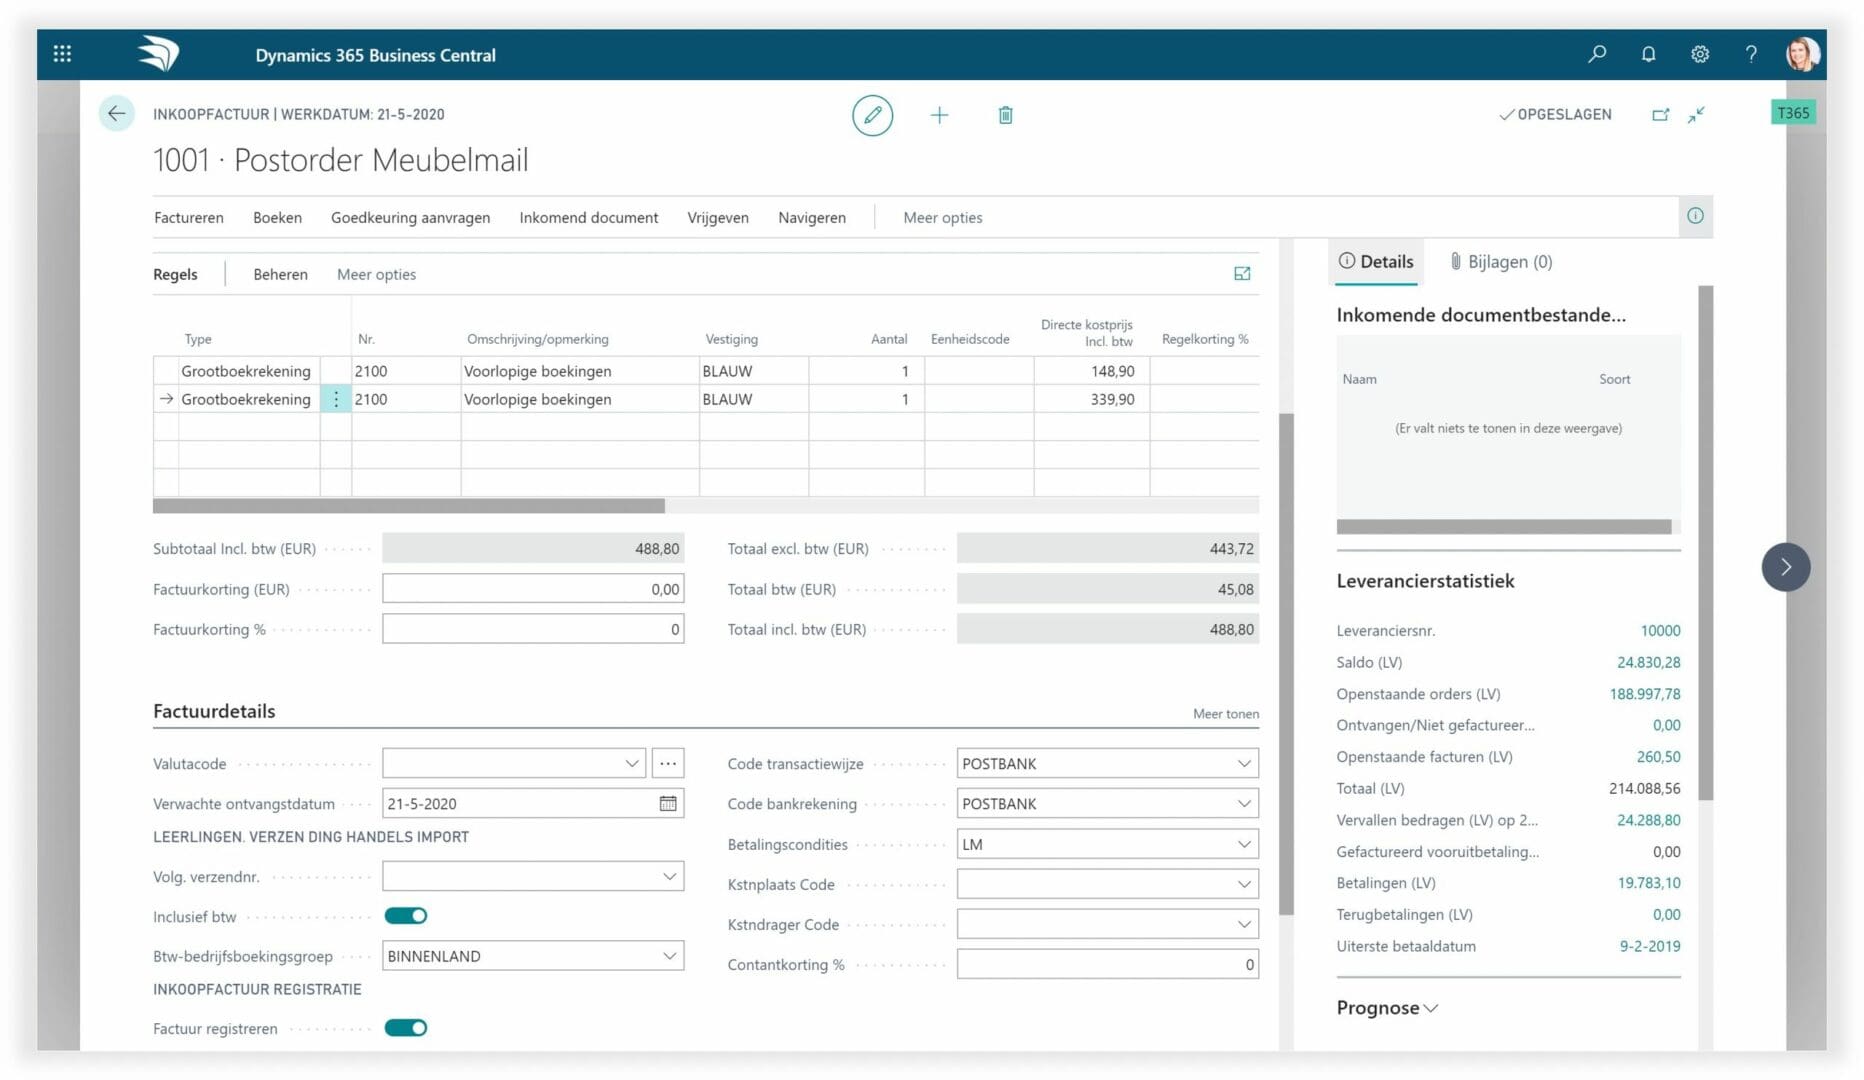Toggle Factuur registreren switch
This screenshot has width=1864, height=1080.
click(406, 1028)
